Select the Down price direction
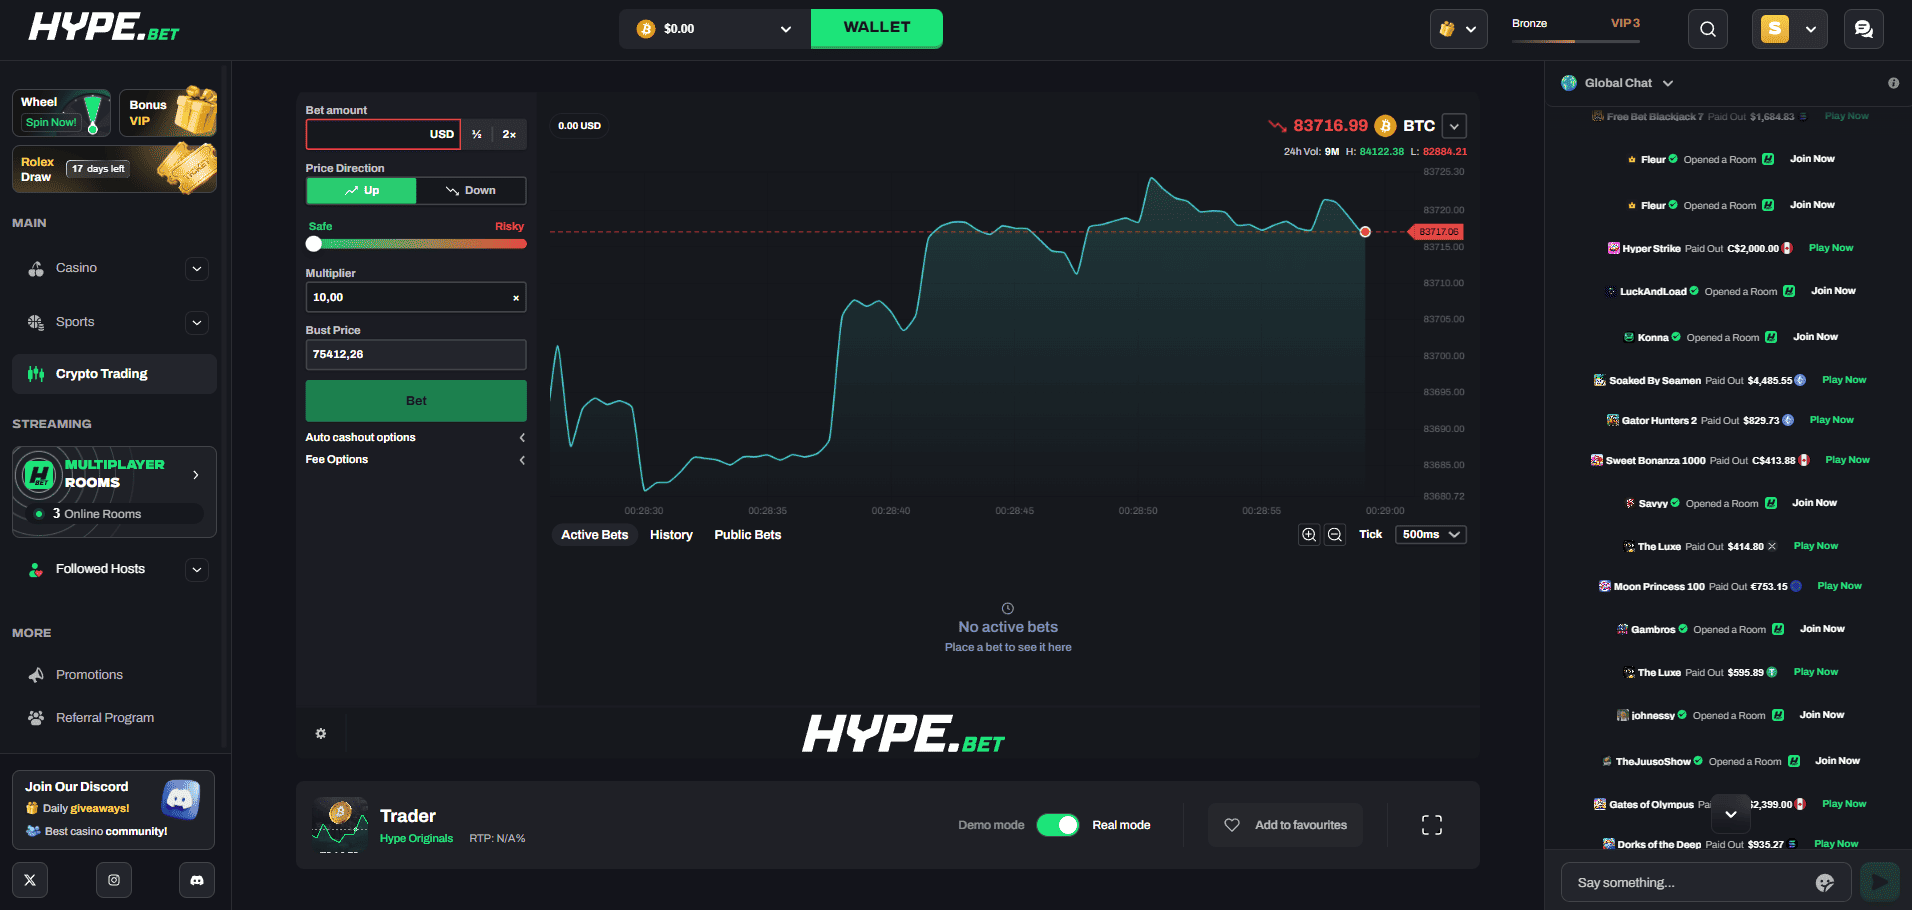Image resolution: width=1912 pixels, height=910 pixels. [471, 190]
